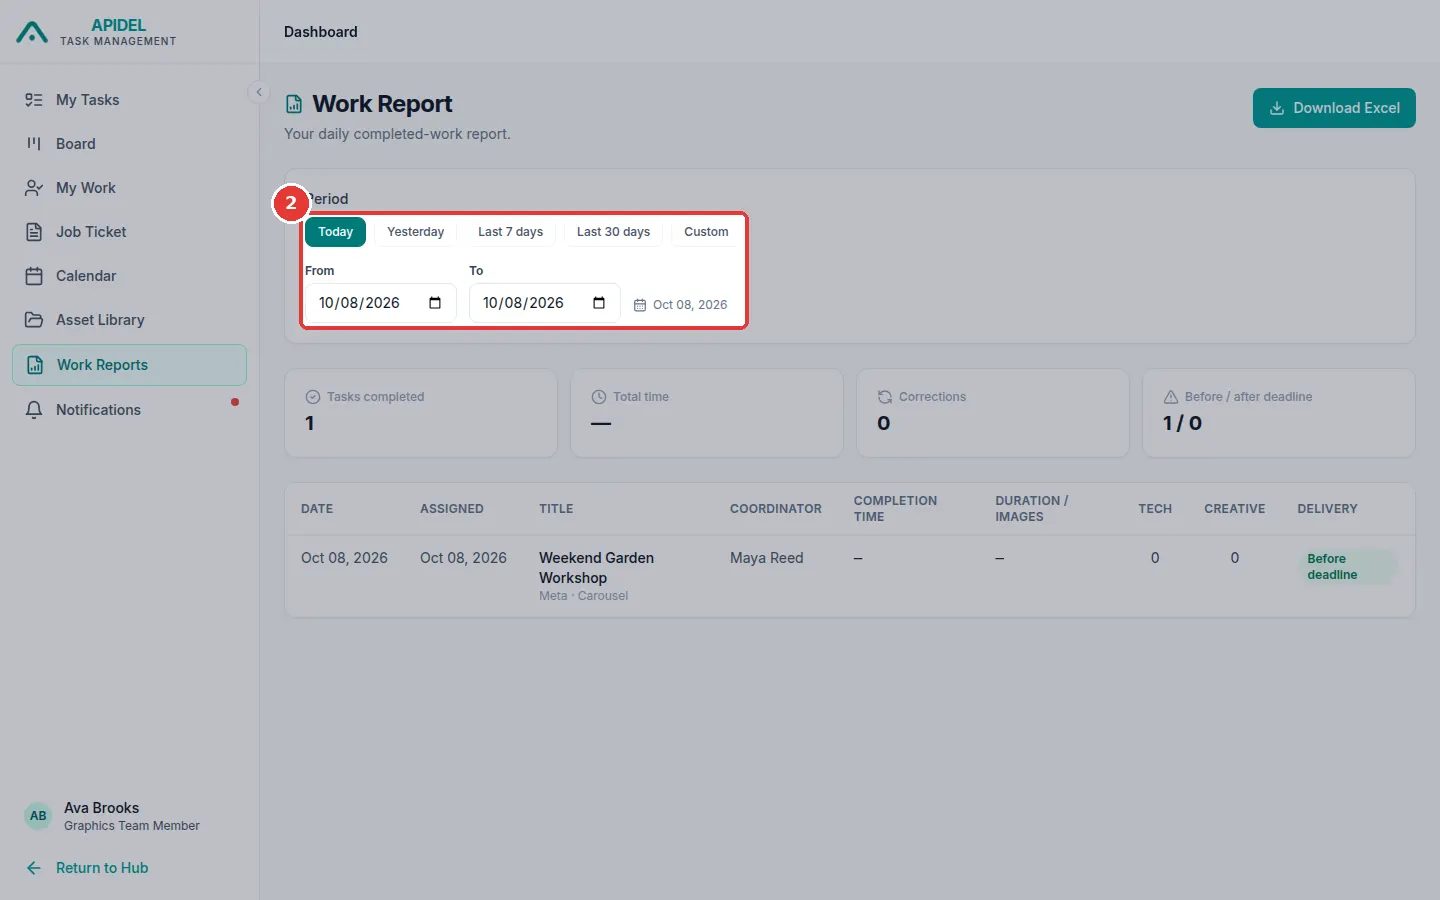The width and height of the screenshot is (1440, 900).
Task: Click the My Work person icon
Action: coord(34,188)
